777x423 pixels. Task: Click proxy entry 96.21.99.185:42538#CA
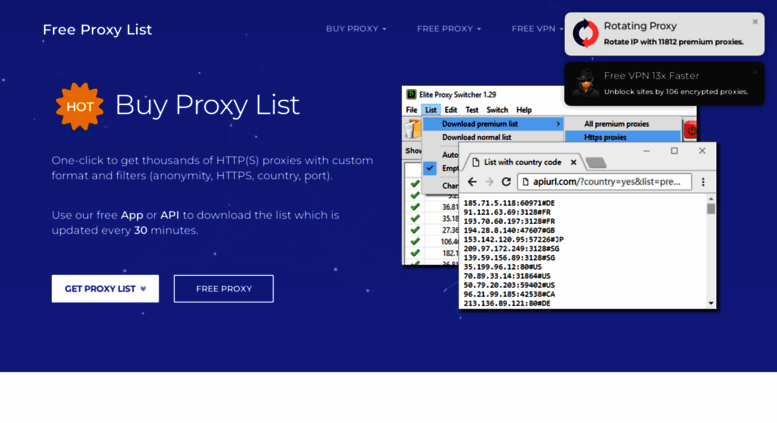[509, 294]
